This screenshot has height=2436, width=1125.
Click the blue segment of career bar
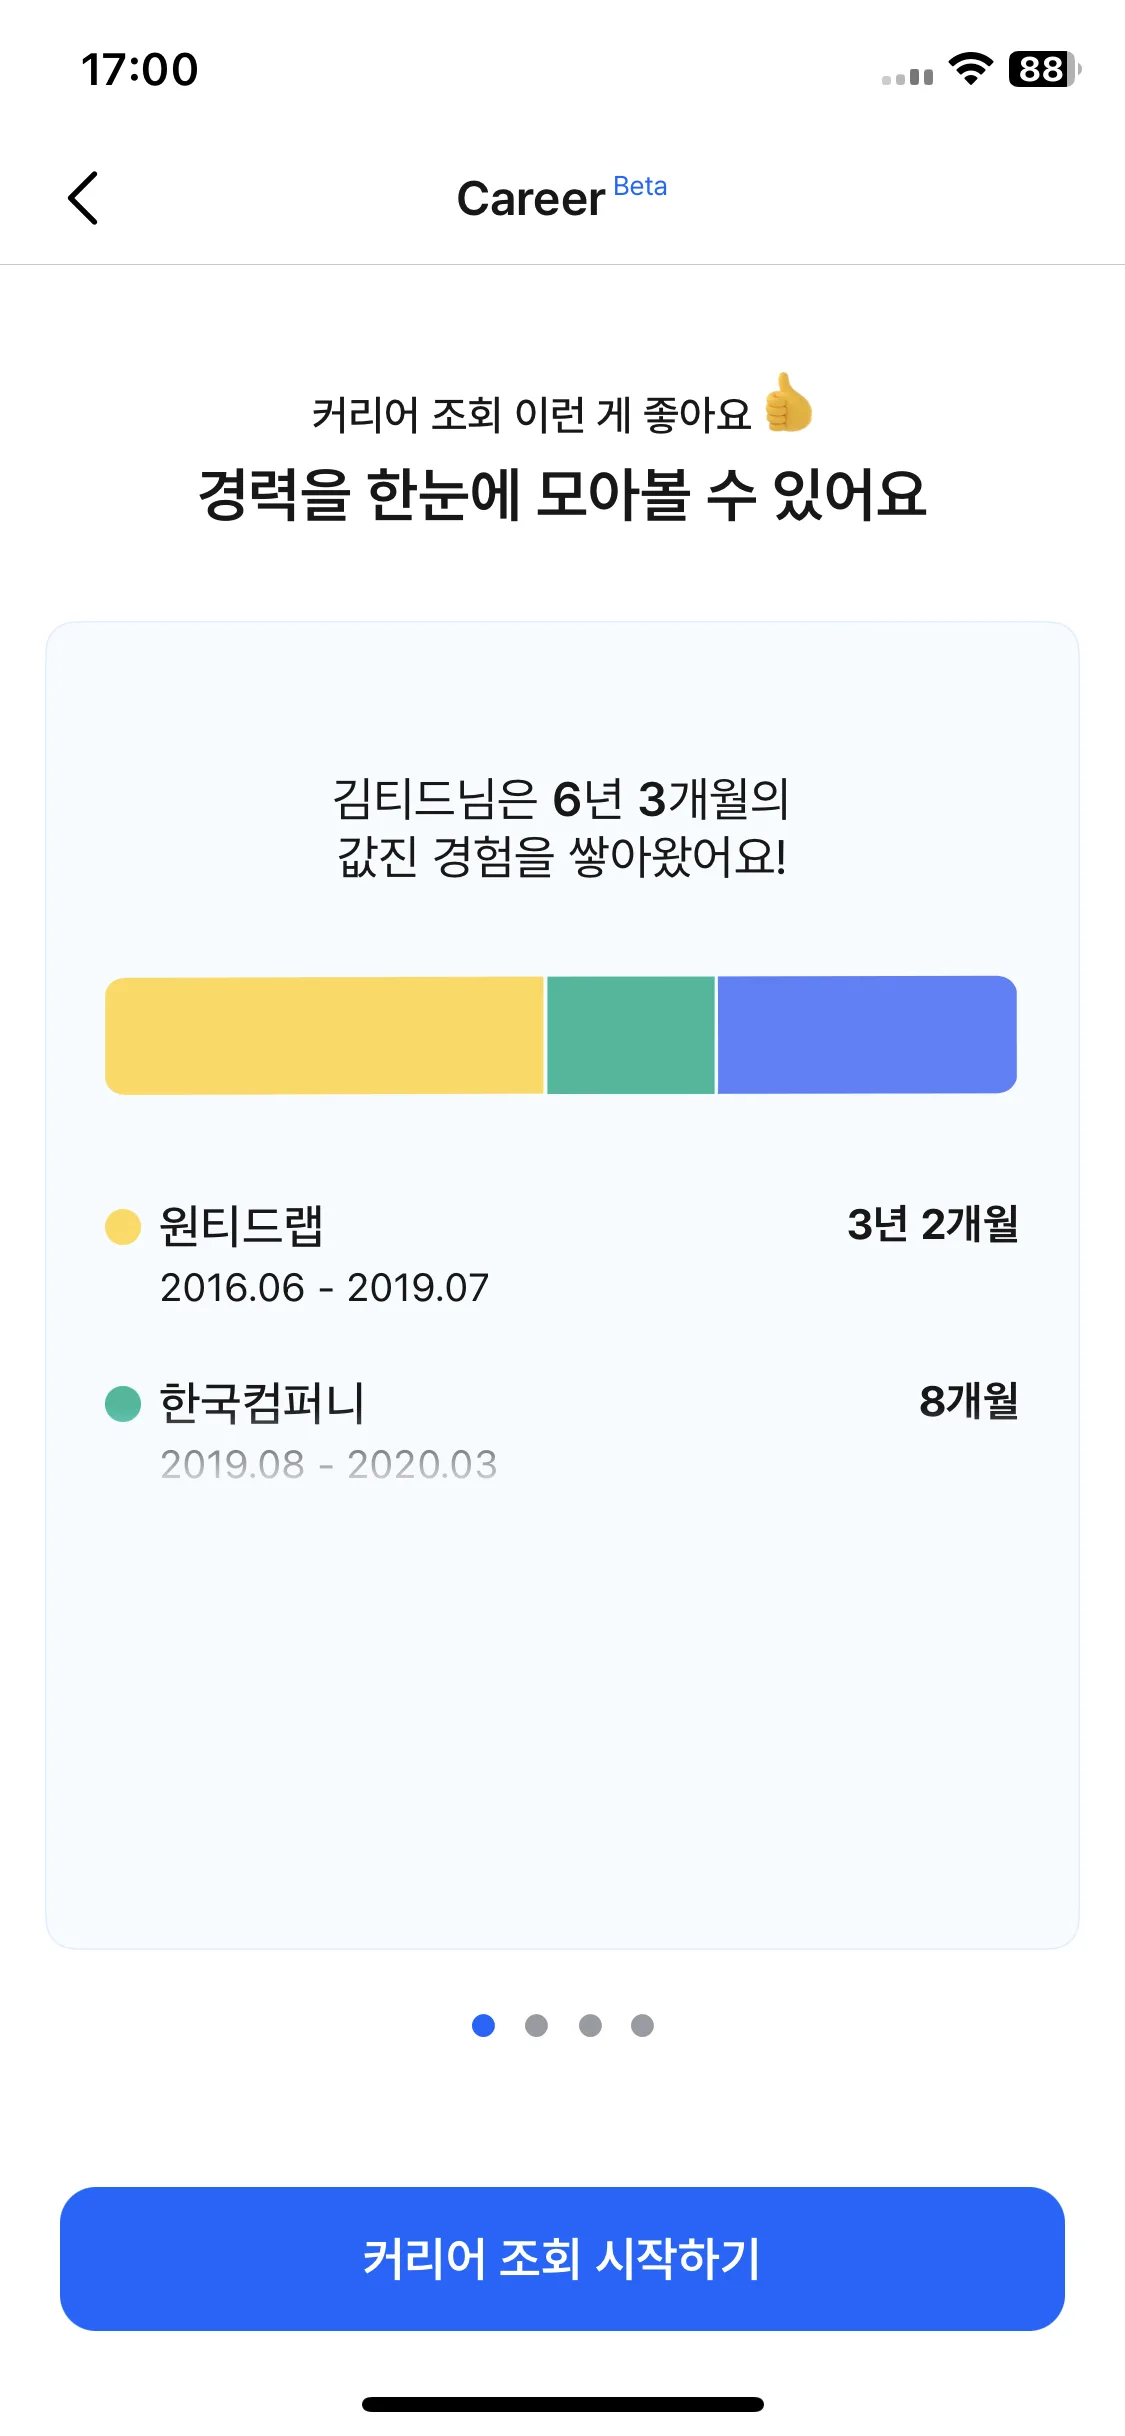[x=867, y=1035]
